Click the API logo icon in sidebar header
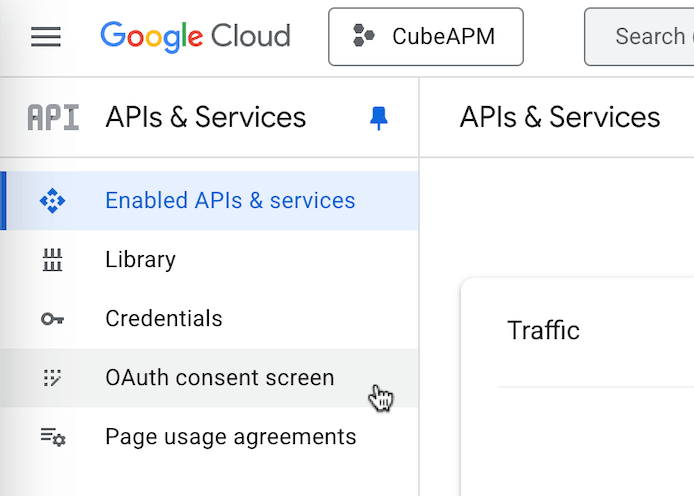 point(53,118)
